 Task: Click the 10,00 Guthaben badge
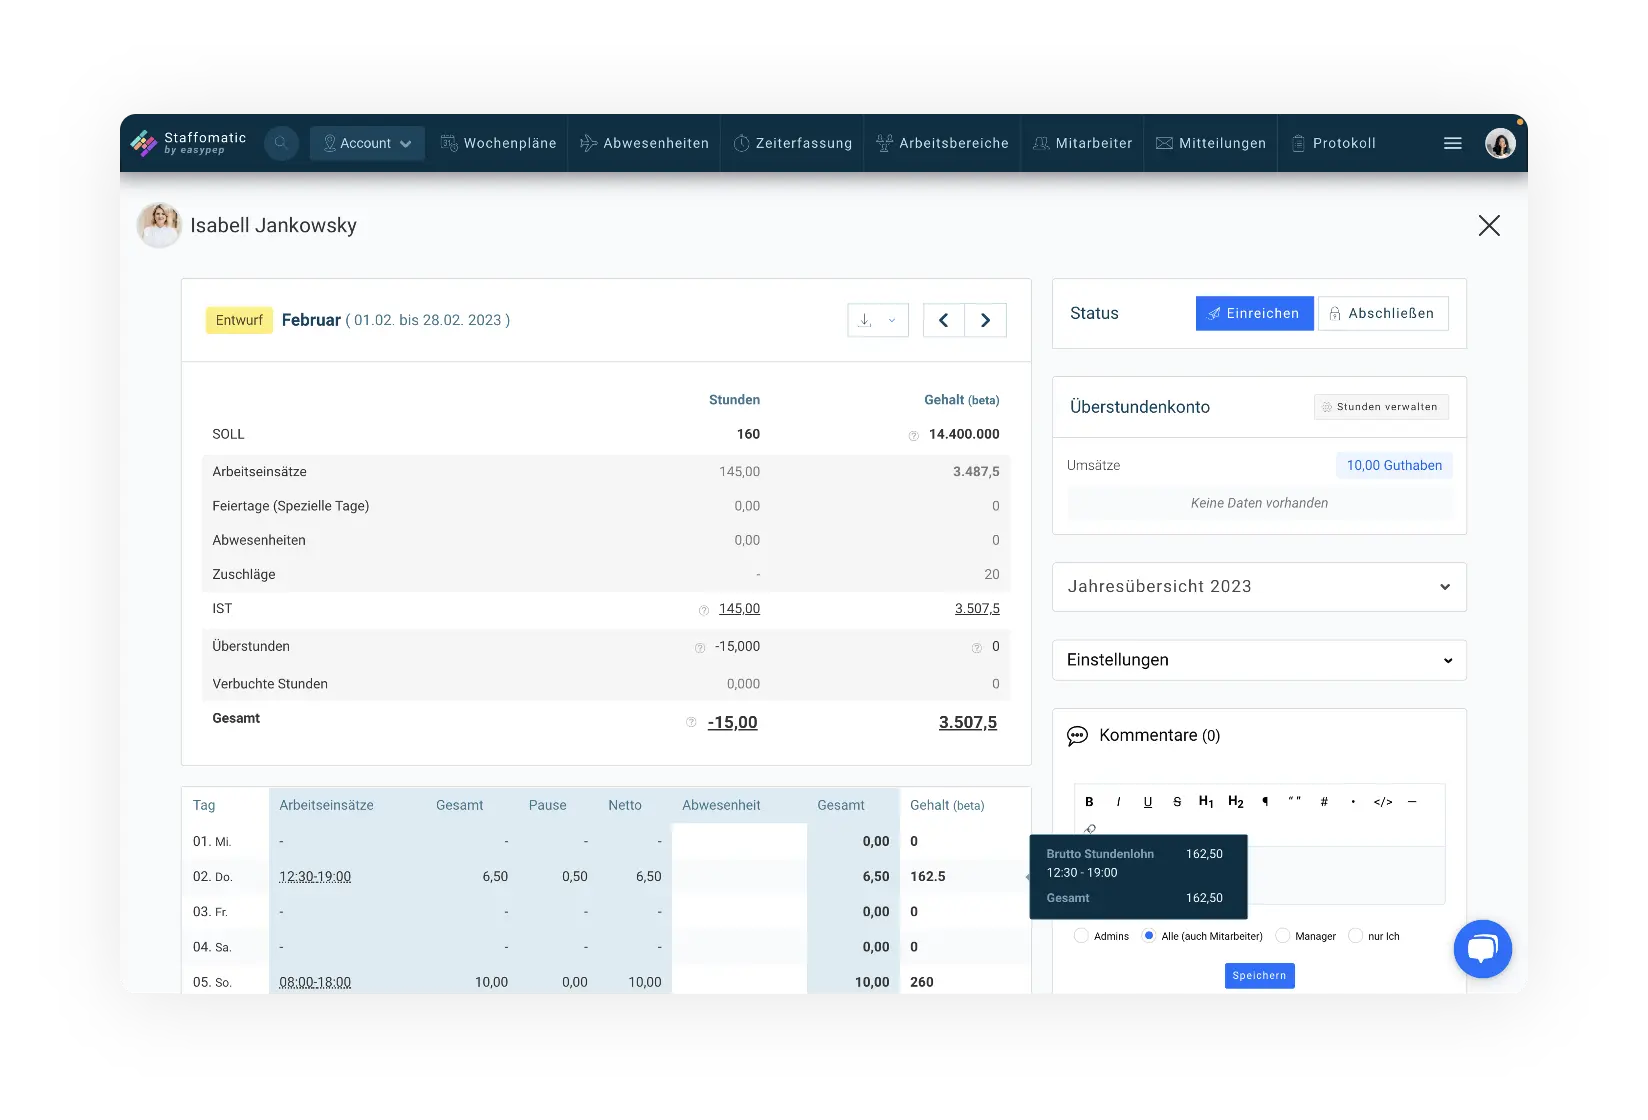1394,466
